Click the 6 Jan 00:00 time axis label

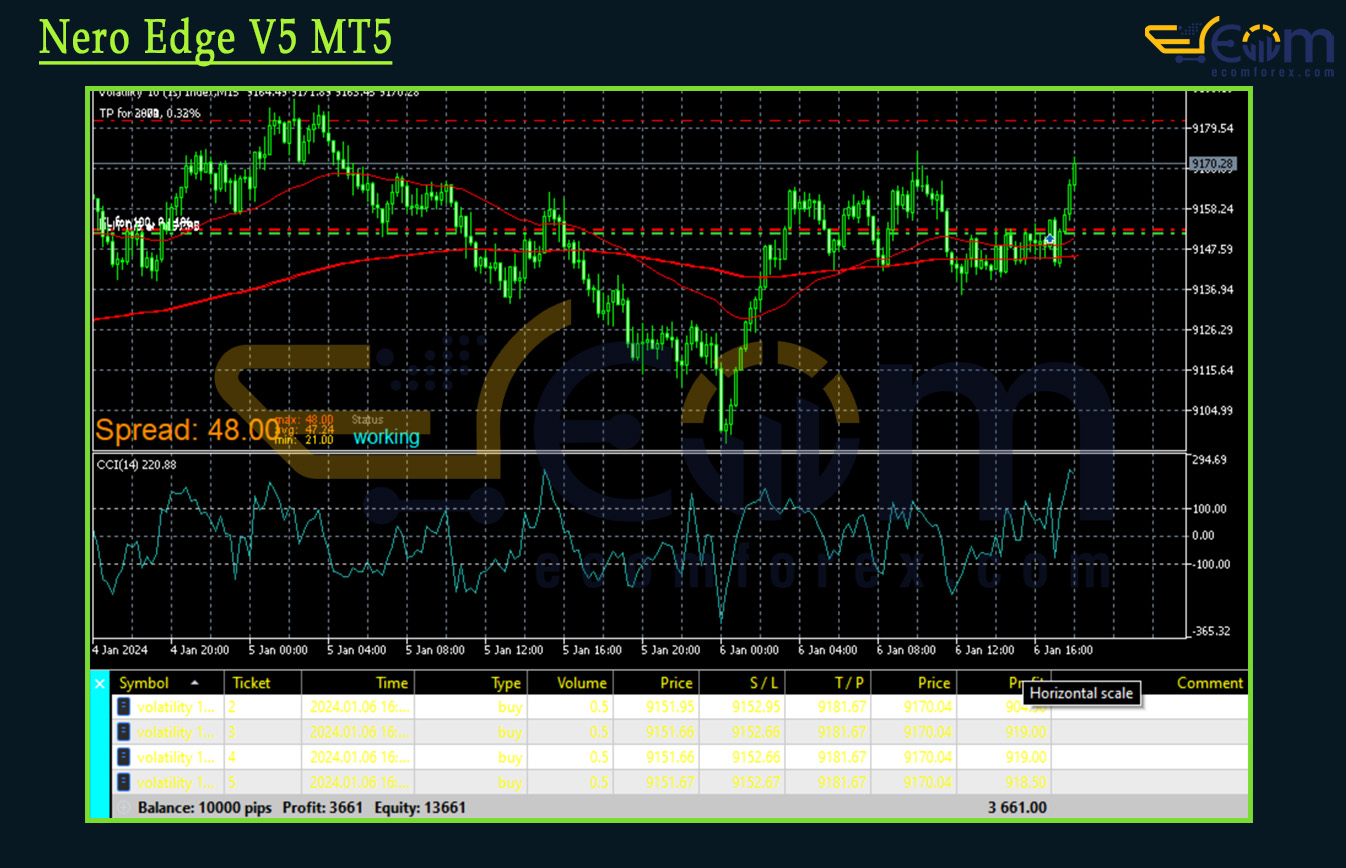pos(749,650)
